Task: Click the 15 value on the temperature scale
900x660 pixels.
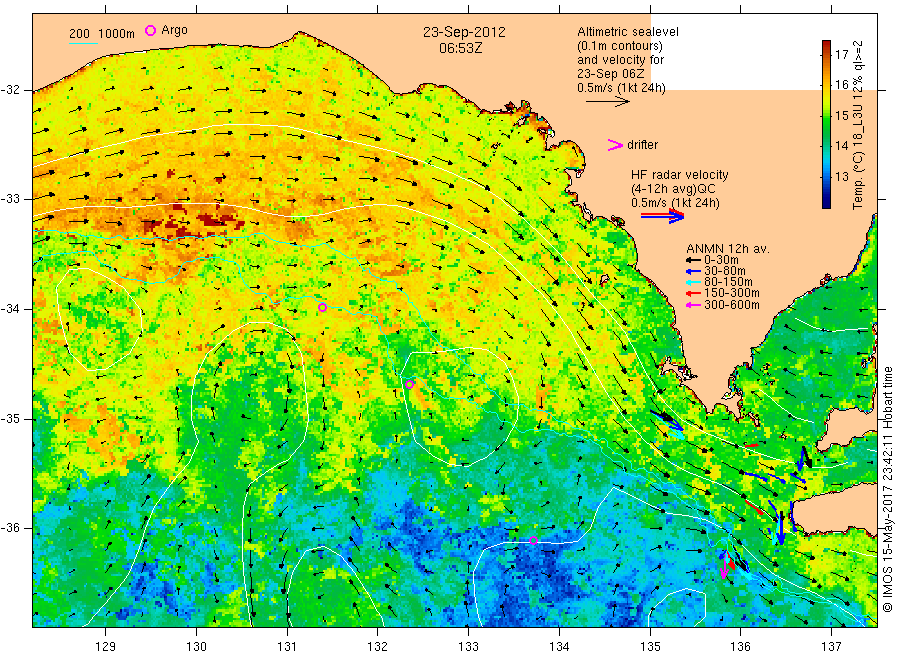Action: tap(841, 115)
